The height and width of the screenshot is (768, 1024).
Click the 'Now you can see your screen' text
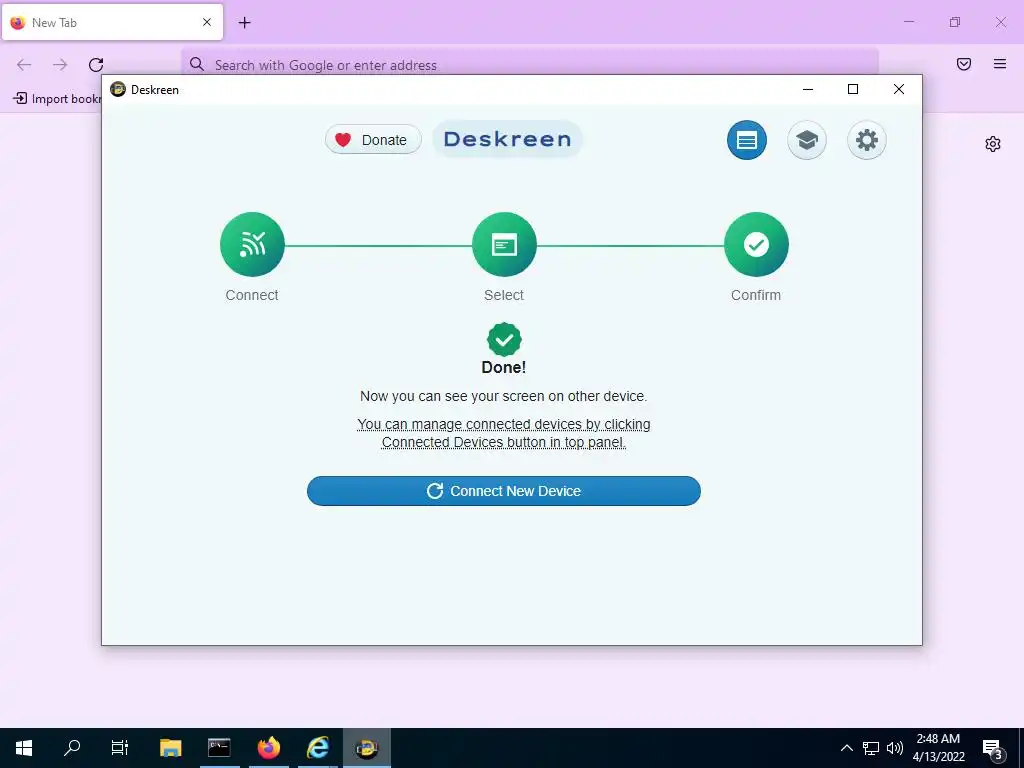pos(504,396)
